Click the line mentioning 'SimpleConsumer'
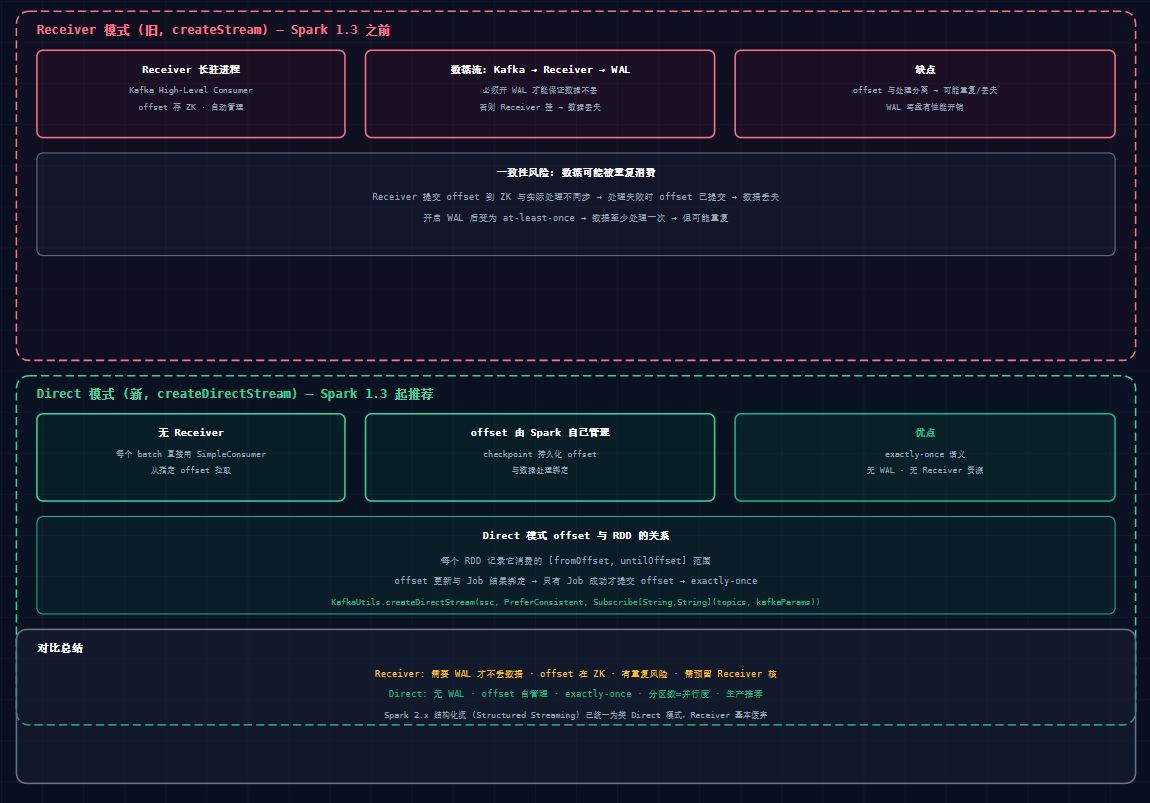This screenshot has height=803, width=1150. coord(191,454)
